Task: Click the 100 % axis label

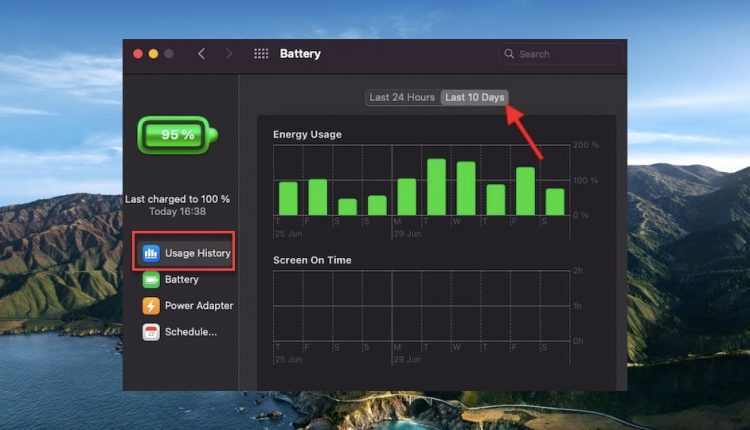Action: click(586, 180)
